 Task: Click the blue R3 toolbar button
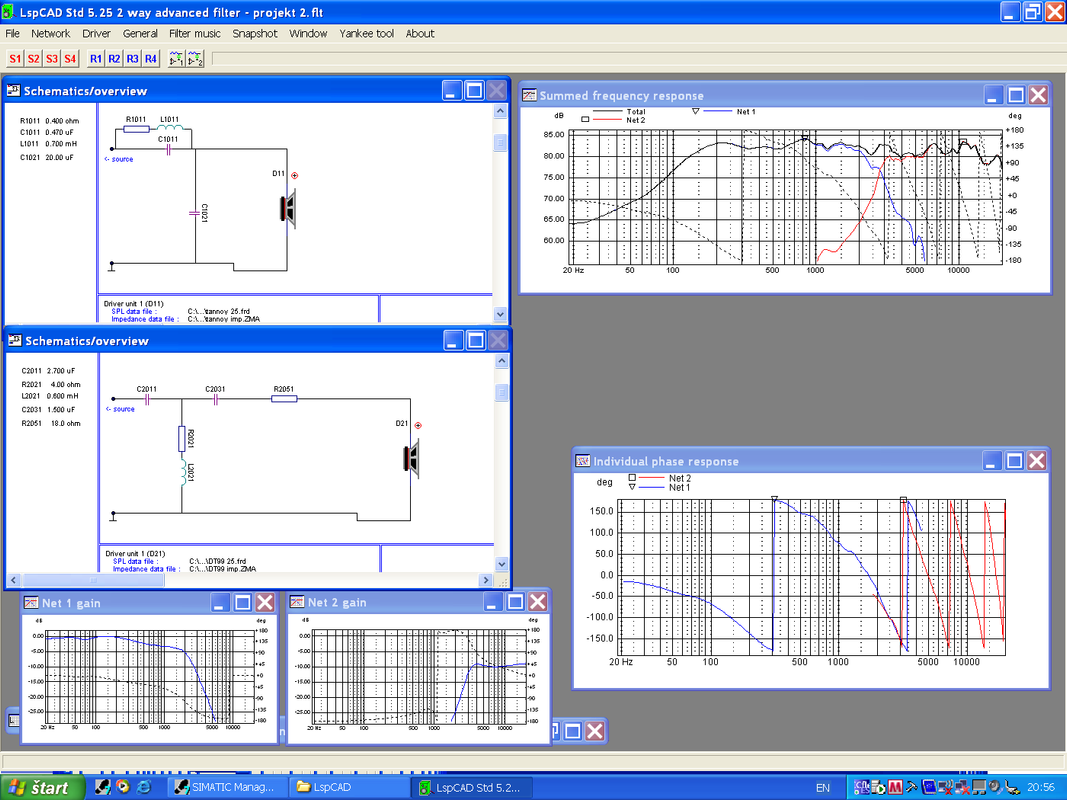[133, 59]
